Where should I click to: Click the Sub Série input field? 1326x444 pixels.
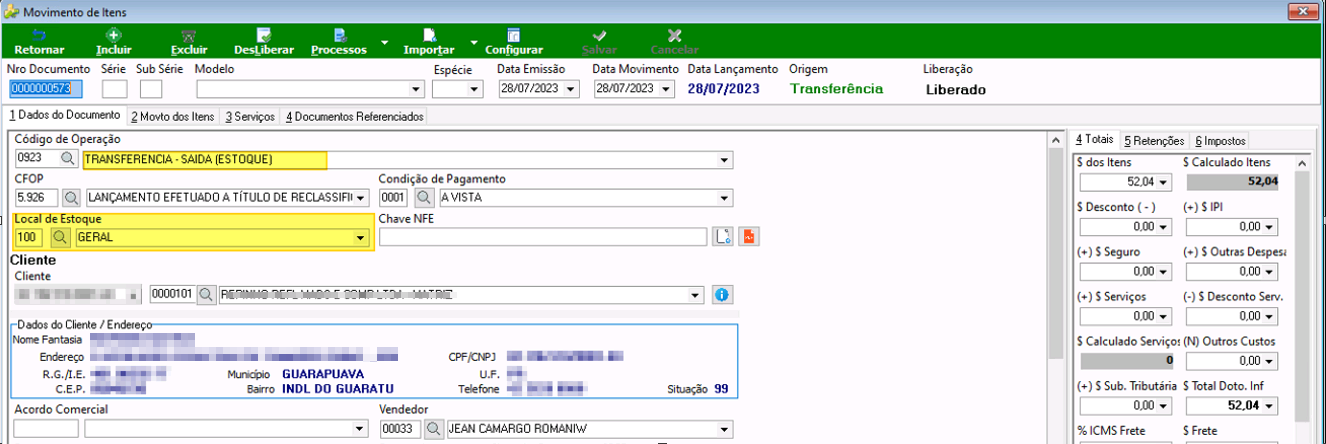[x=151, y=89]
